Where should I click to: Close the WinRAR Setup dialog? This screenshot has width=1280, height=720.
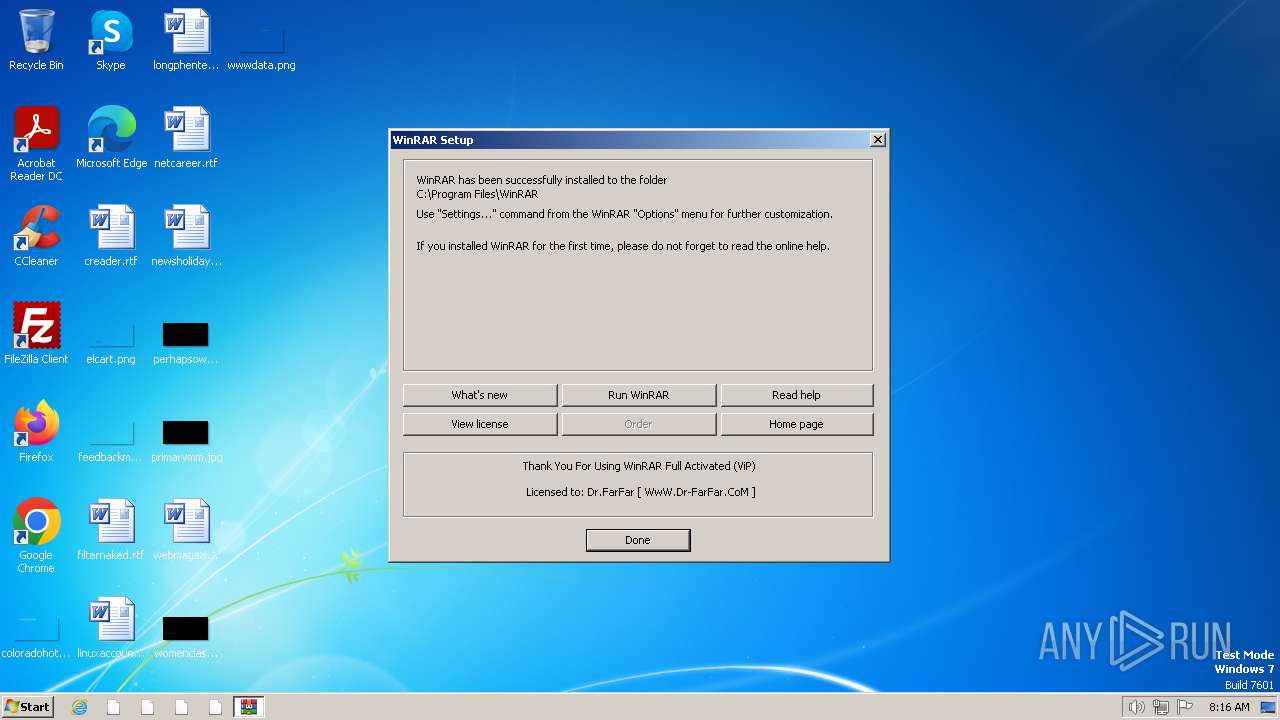pyautogui.click(x=877, y=140)
